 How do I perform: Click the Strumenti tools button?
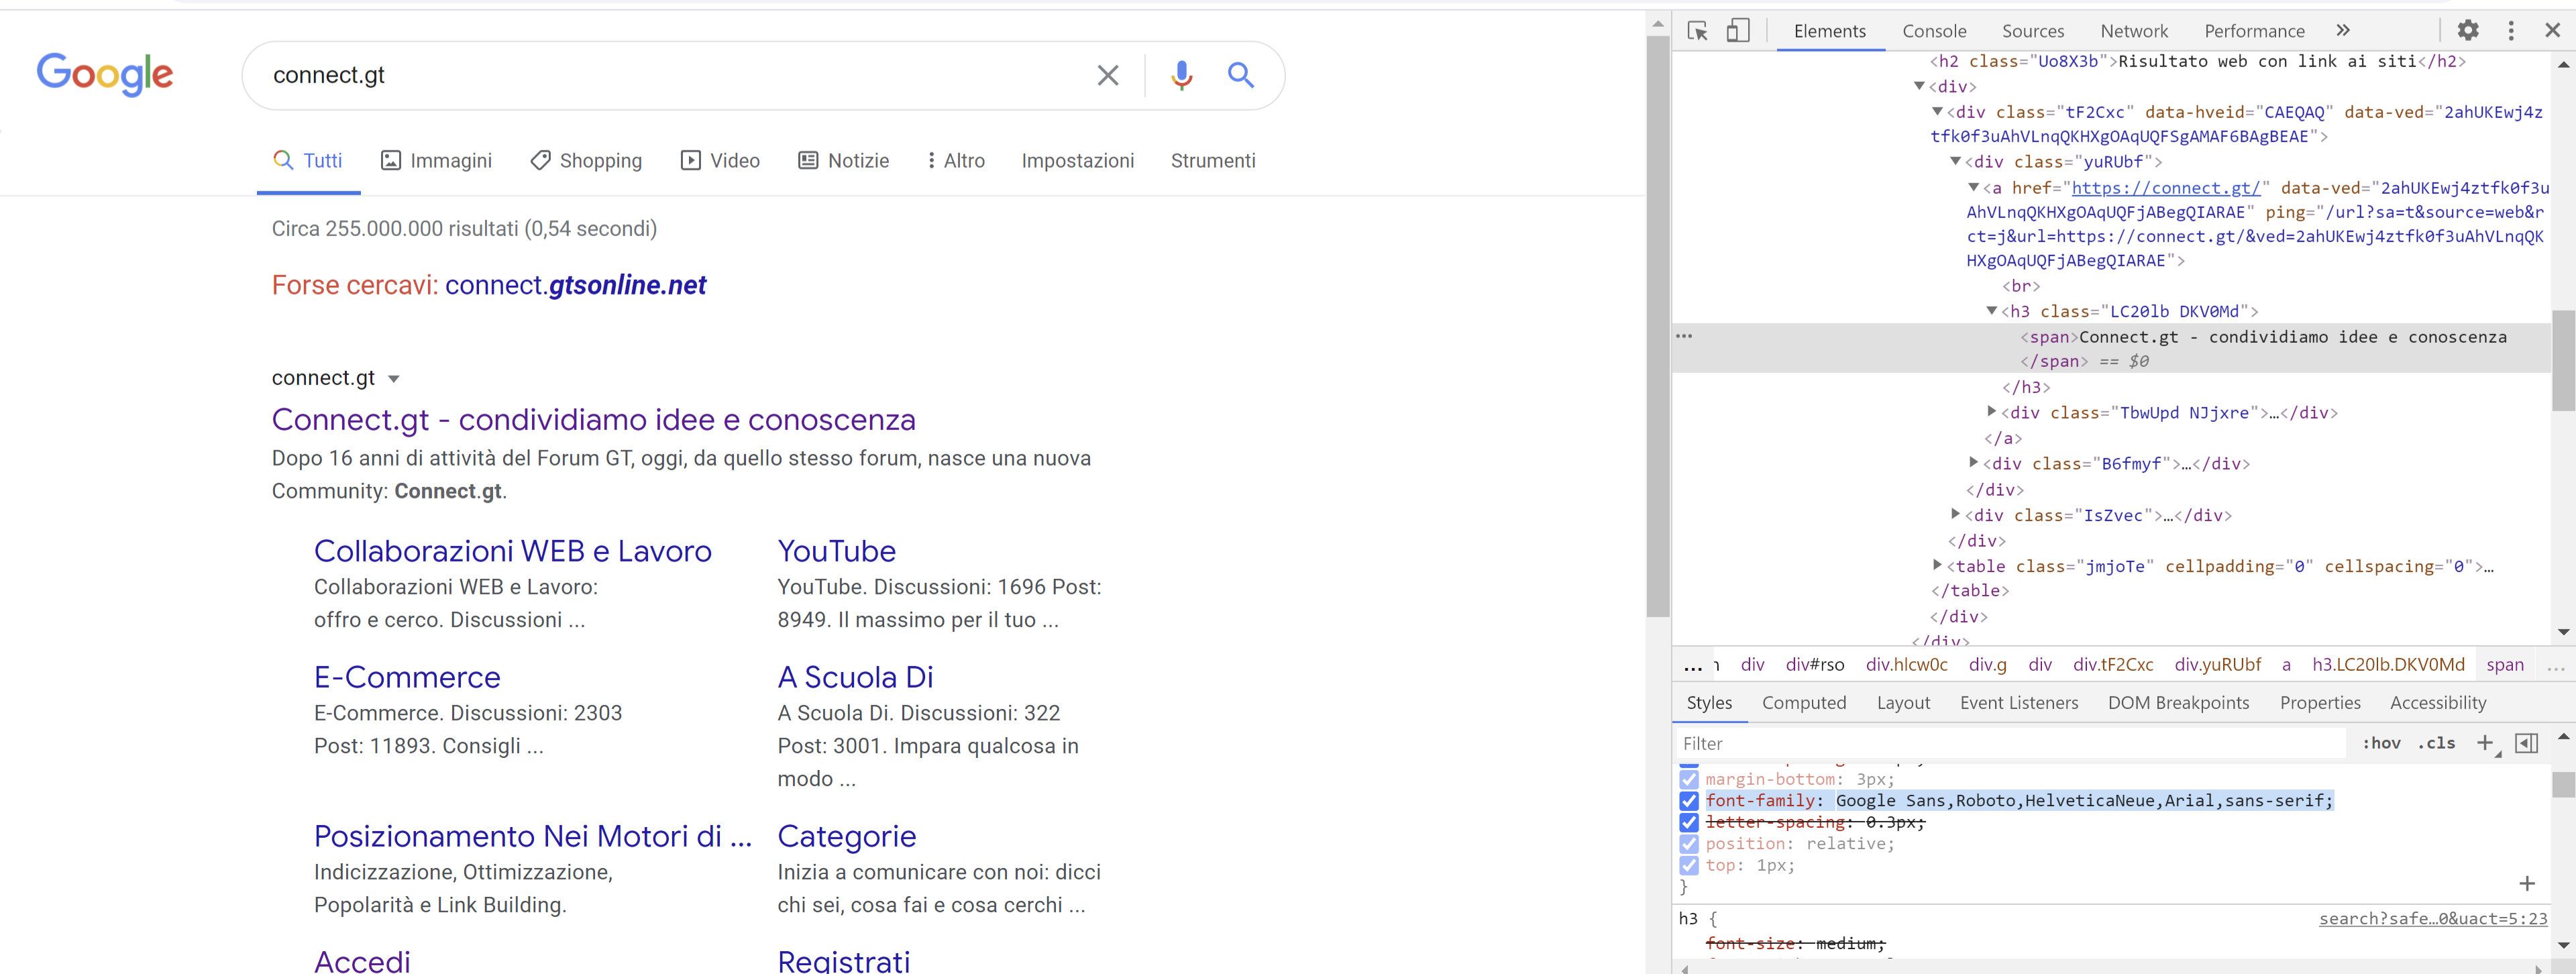pyautogui.click(x=1213, y=161)
